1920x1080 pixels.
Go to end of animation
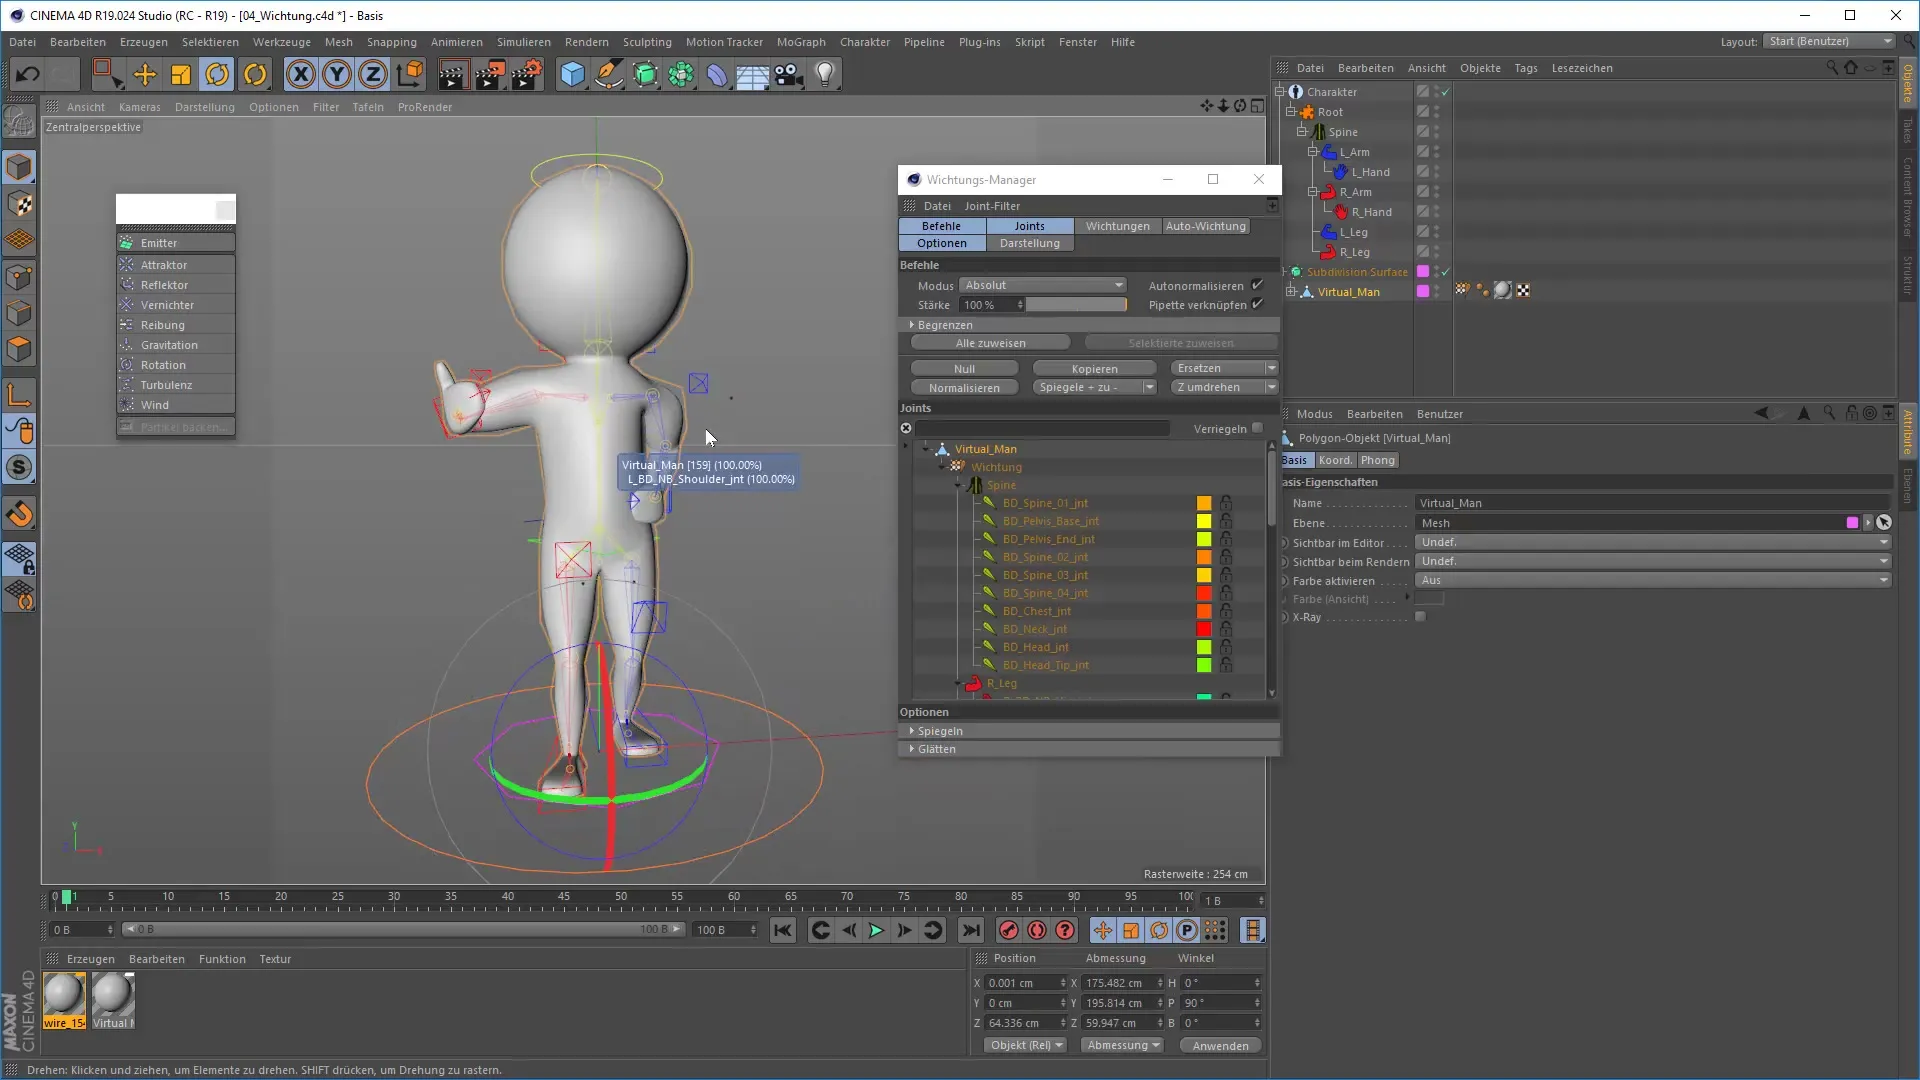(971, 931)
